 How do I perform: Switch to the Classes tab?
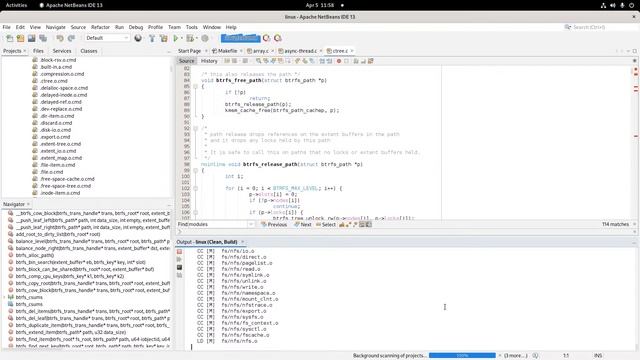coord(89,51)
